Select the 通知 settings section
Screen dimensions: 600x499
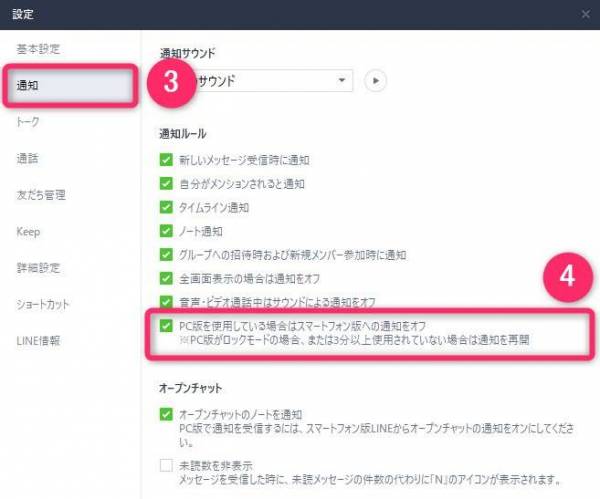tap(70, 85)
